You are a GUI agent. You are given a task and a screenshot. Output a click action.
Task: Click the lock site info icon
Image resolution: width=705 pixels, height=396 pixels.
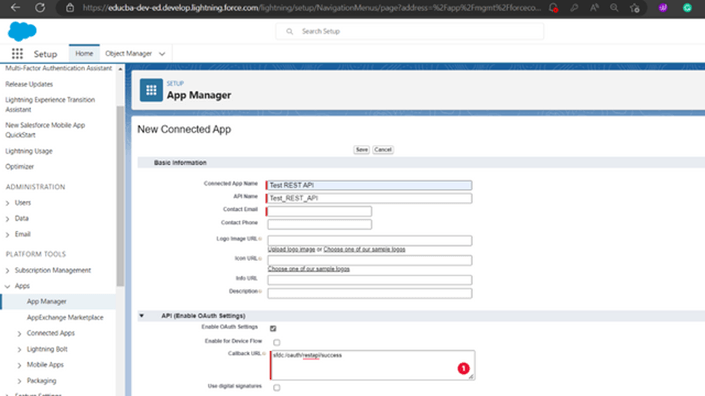(x=70, y=8)
